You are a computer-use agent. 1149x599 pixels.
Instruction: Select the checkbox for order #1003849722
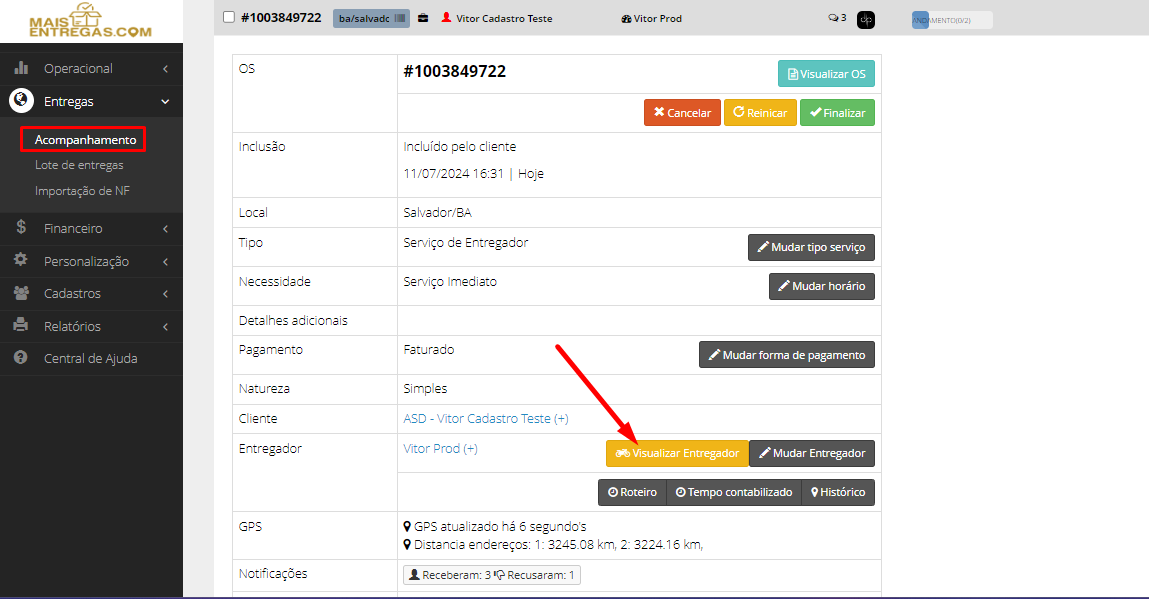click(x=229, y=18)
